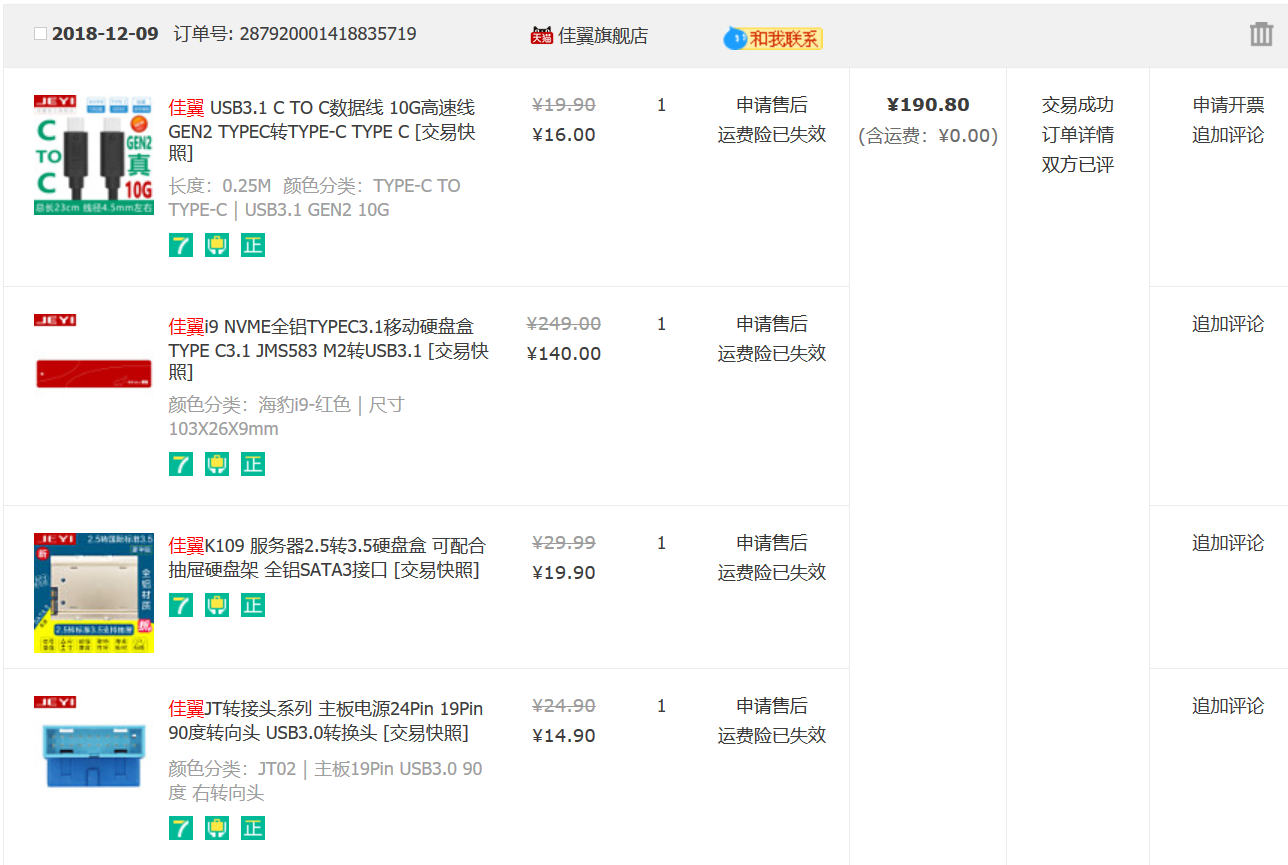Click 7-day return icon under USB3.1 cable
Screen dimensions: 1288x865
click(x=181, y=245)
